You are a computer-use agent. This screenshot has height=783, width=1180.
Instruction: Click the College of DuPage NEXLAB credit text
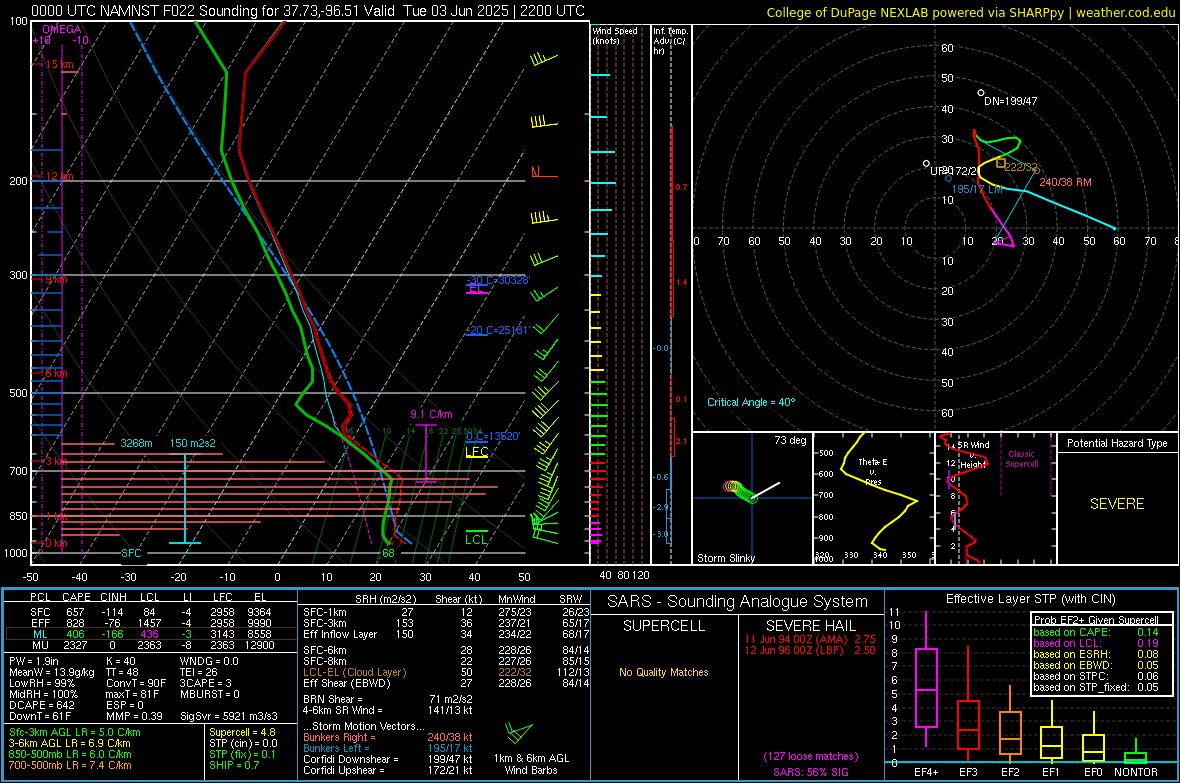tap(971, 12)
